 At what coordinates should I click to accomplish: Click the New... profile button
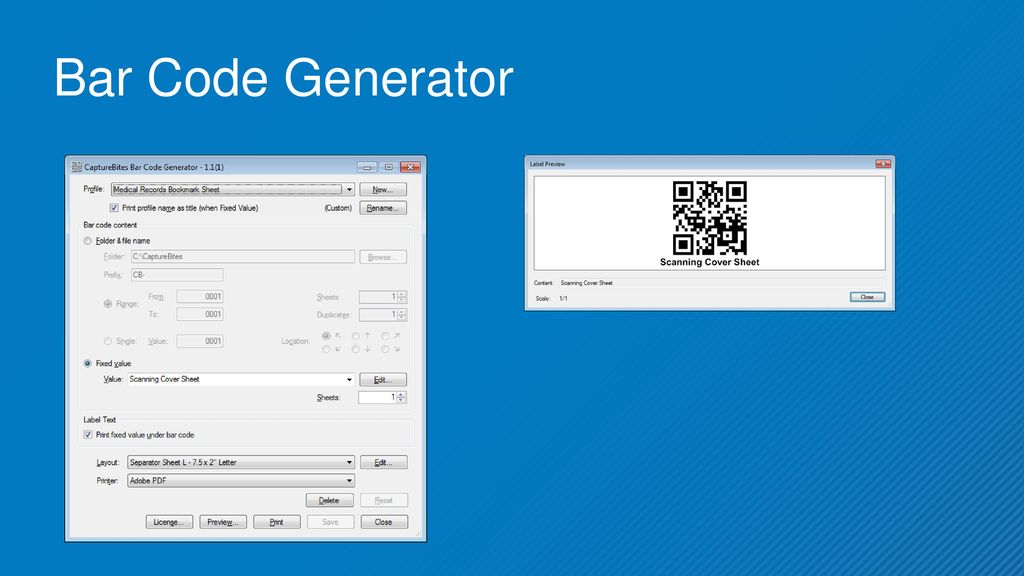point(383,189)
